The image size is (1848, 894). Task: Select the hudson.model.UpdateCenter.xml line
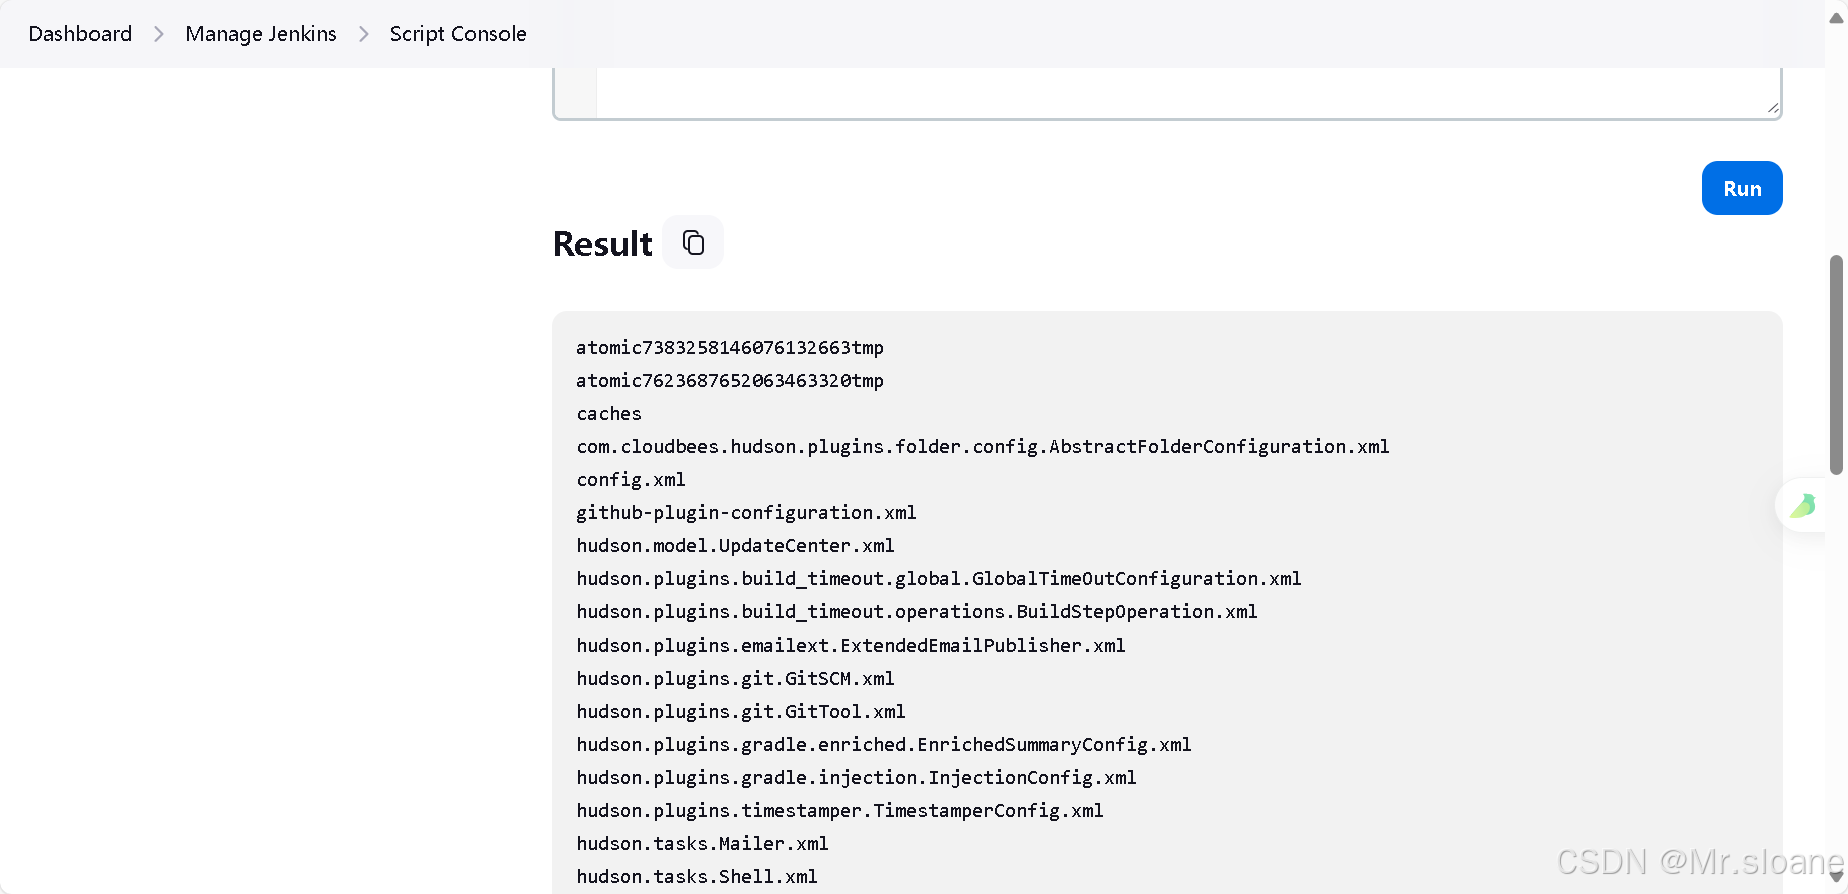(x=735, y=546)
